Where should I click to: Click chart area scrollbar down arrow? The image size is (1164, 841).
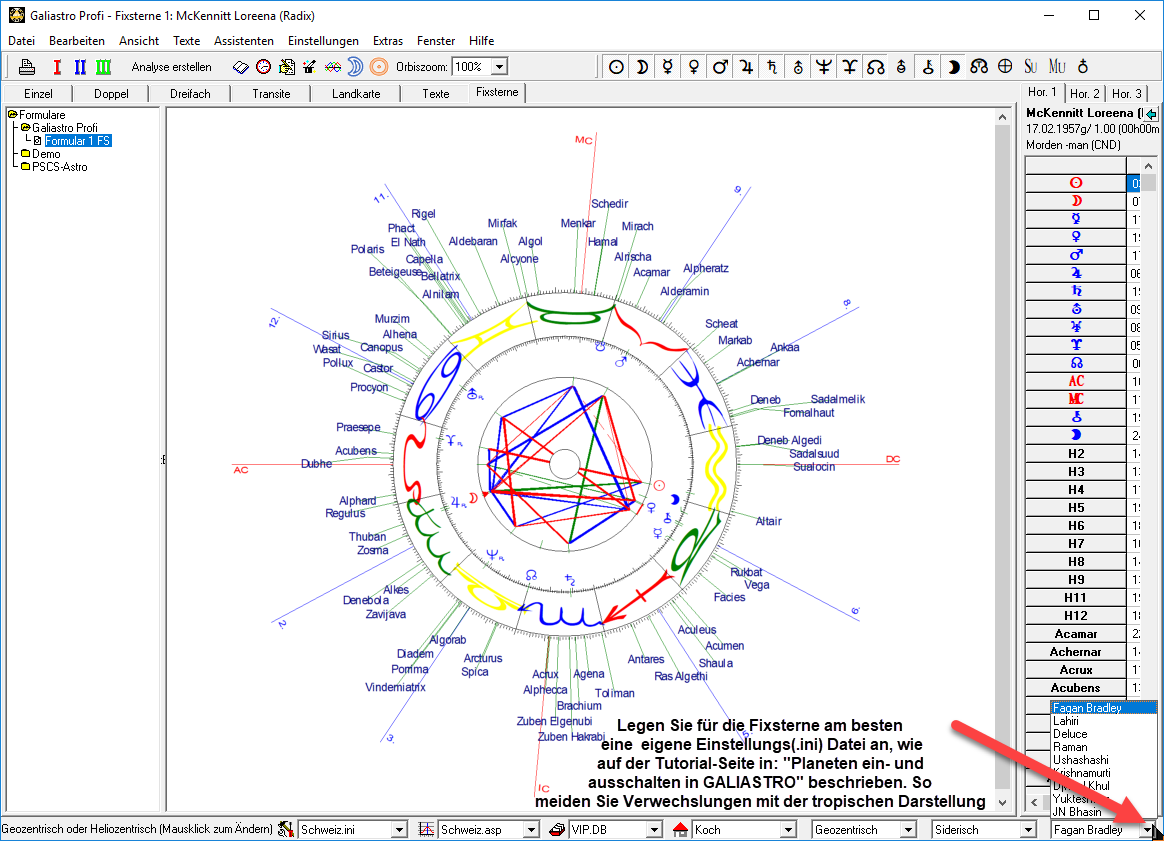point(1002,802)
